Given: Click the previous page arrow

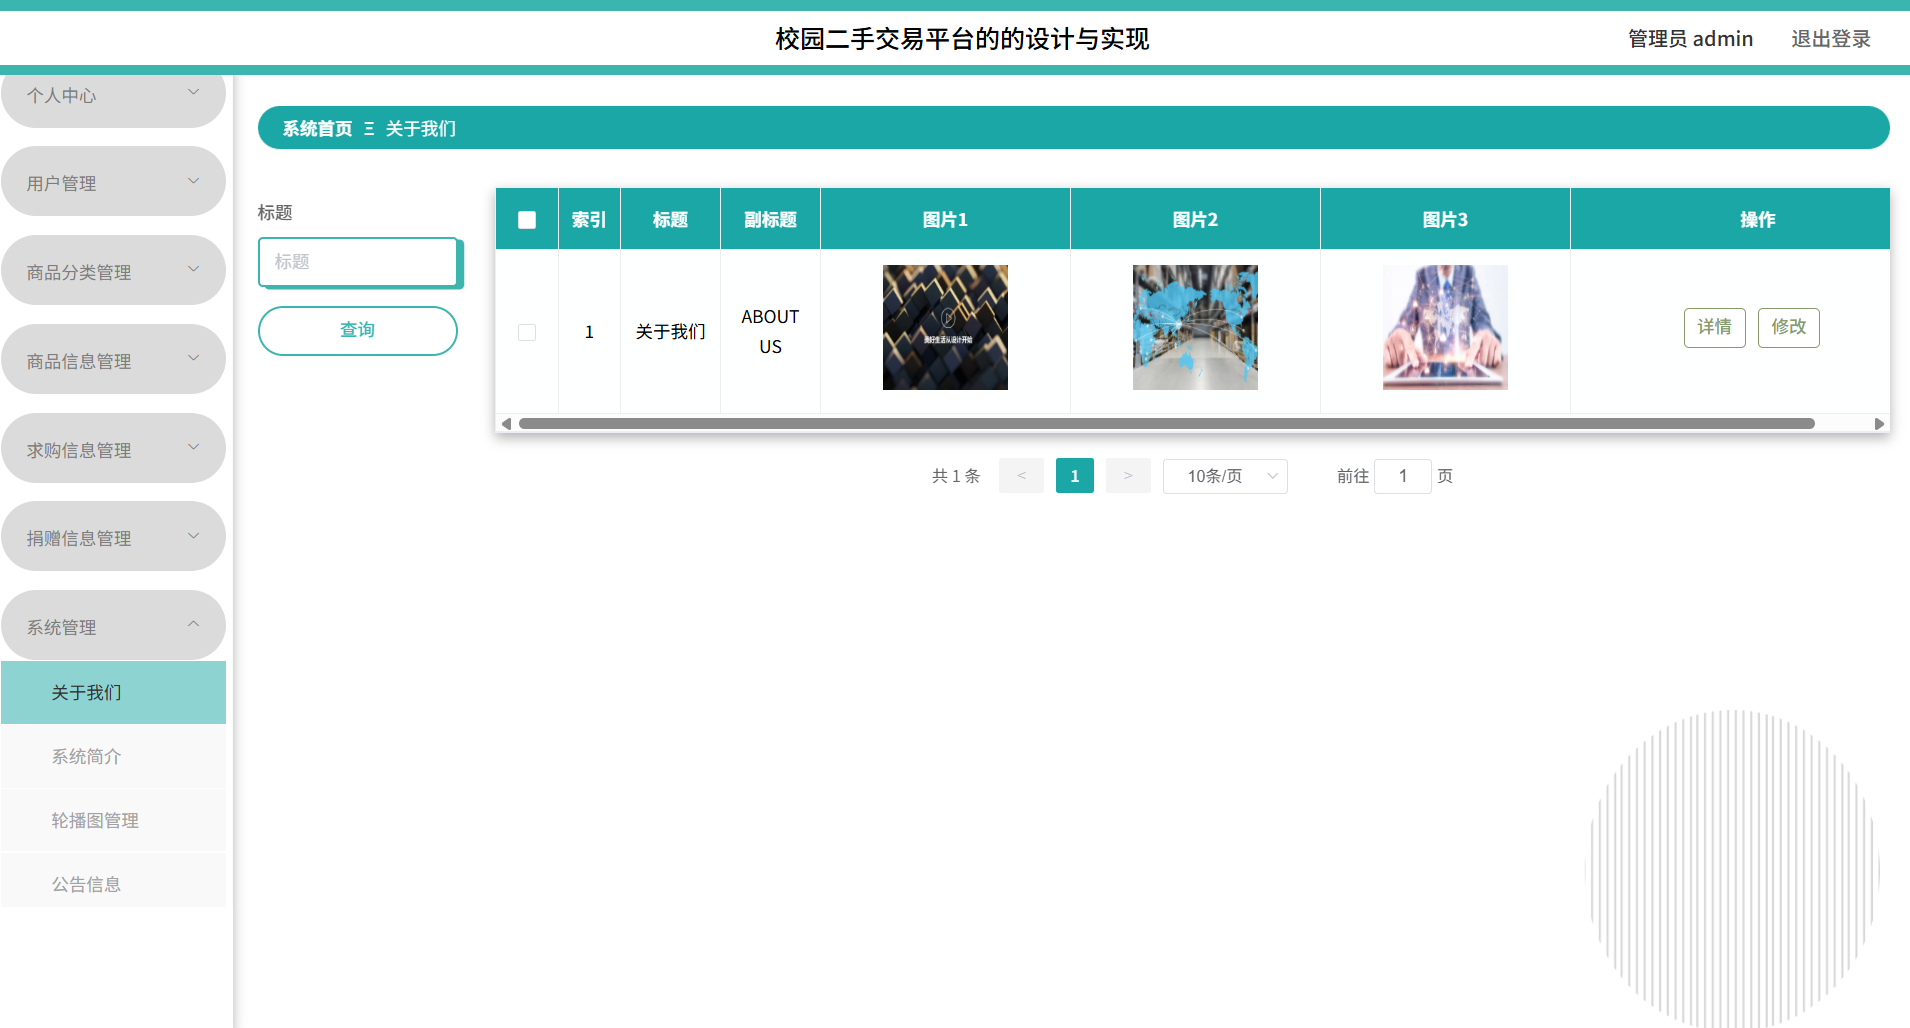Looking at the screenshot, I should coord(1021,475).
